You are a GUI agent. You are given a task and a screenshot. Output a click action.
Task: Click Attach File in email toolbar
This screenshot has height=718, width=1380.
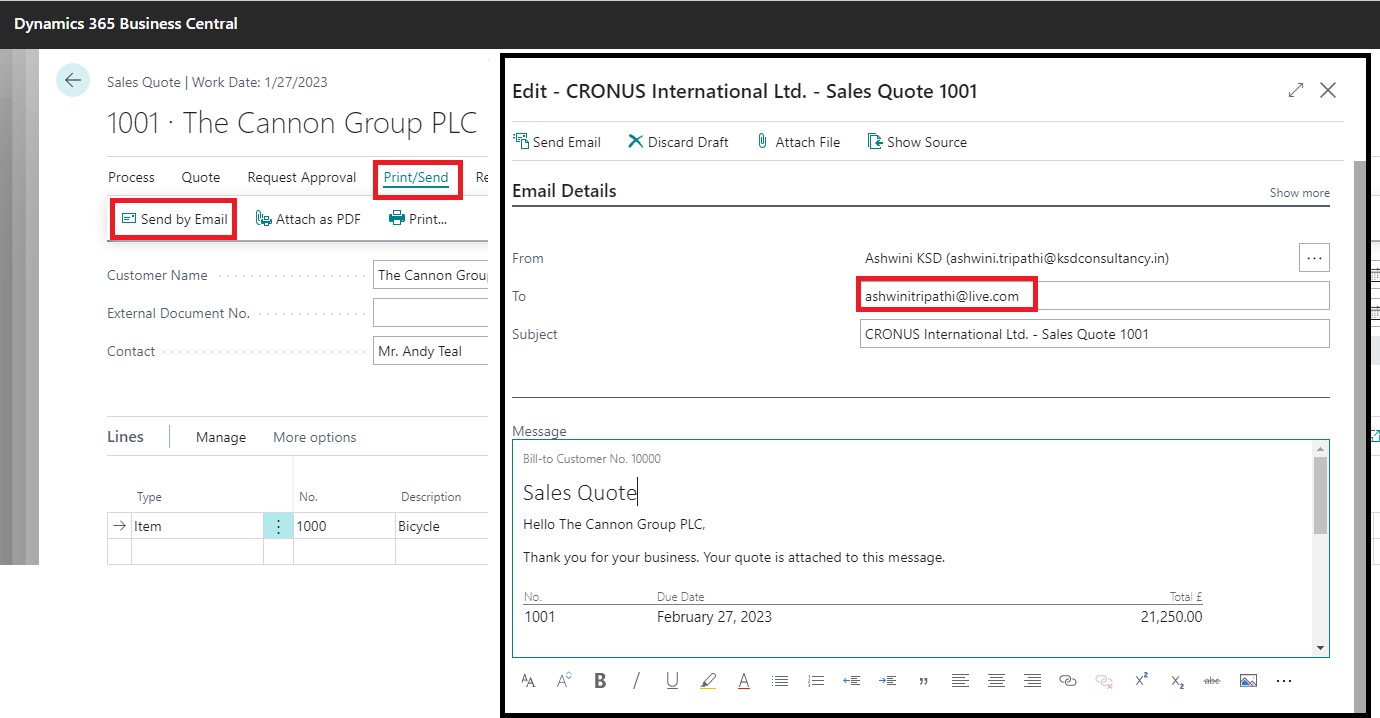(797, 142)
